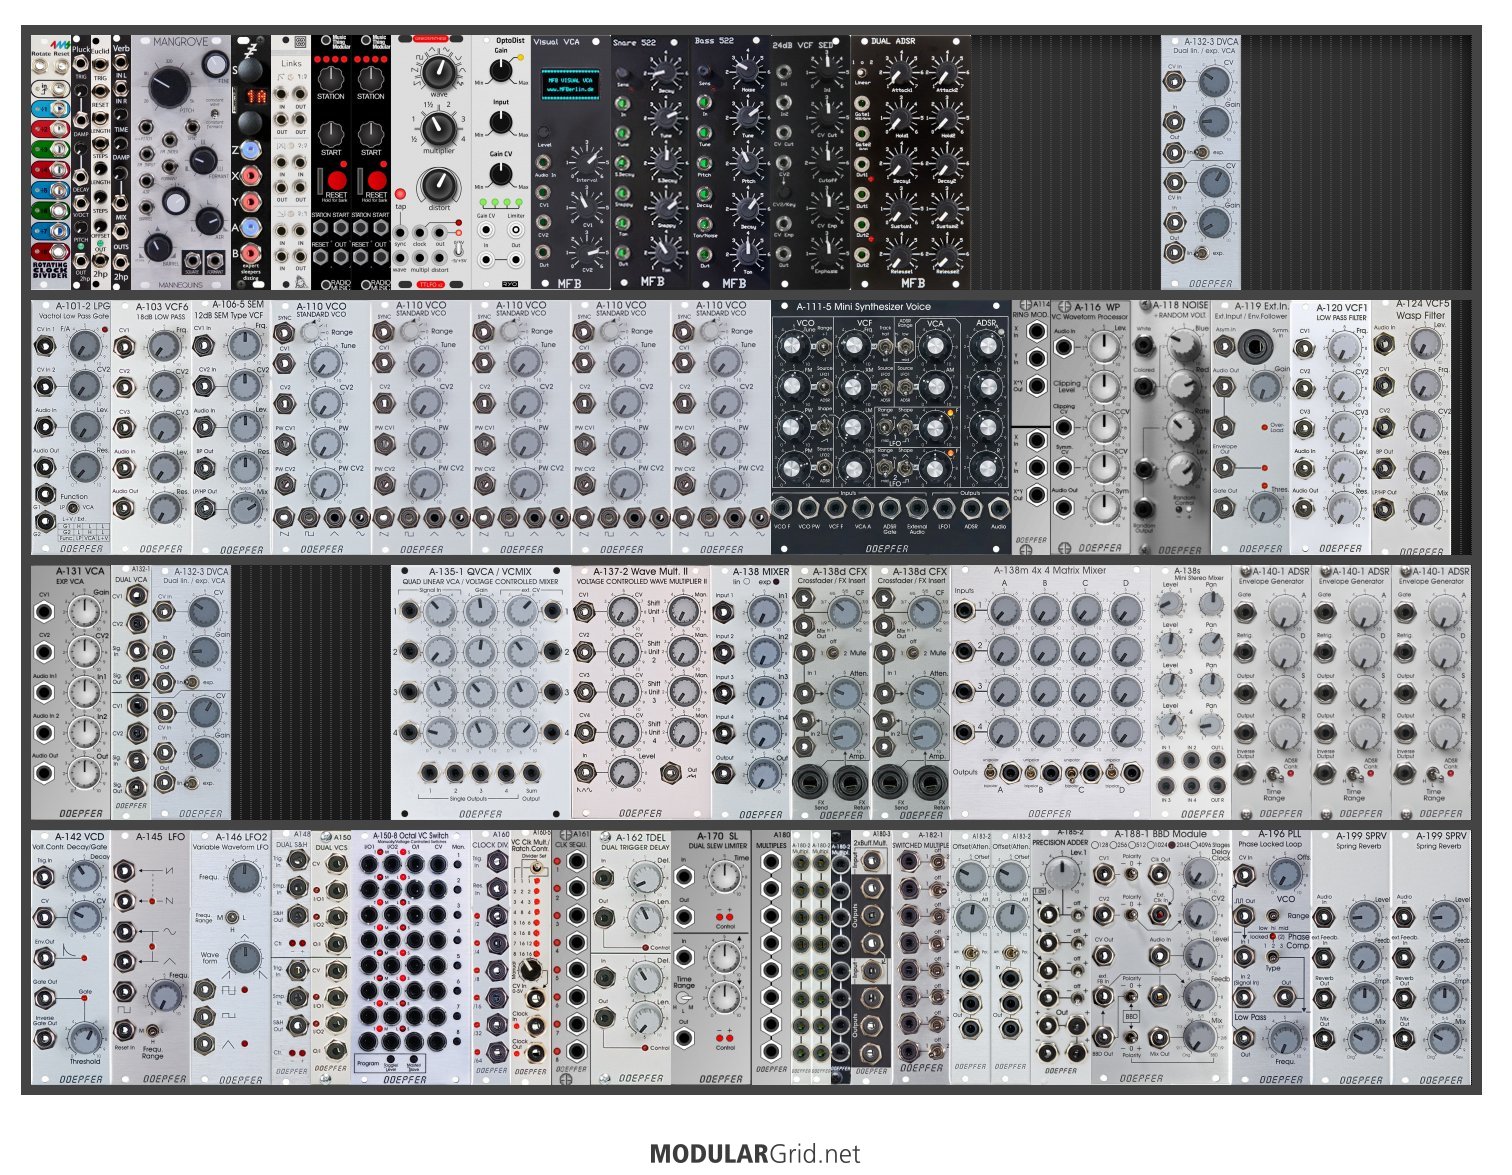Screen dimensions: 1512x1175
Task: Adjust the Blue knob on A-118 Noise
Action: (1182, 345)
